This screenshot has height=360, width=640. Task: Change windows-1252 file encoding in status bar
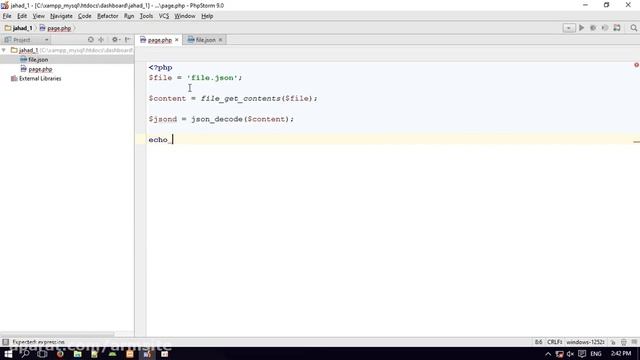click(x=585, y=342)
